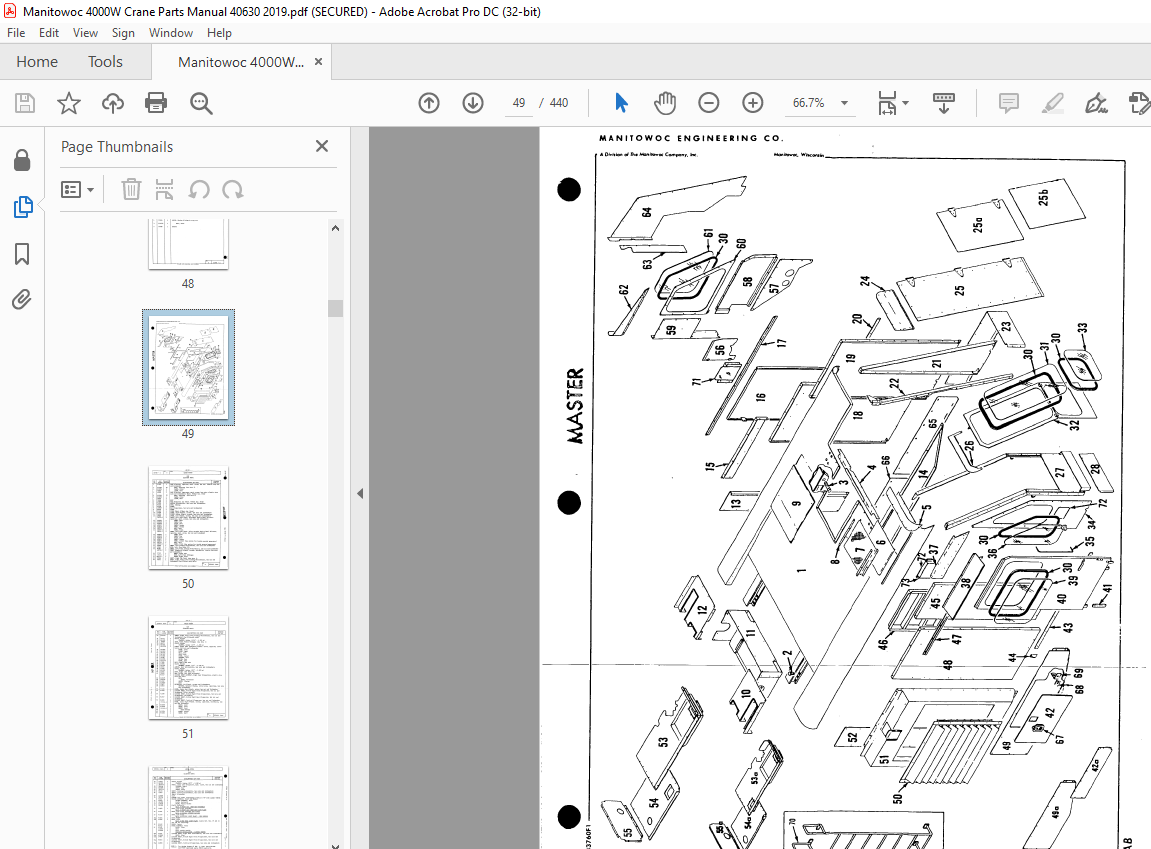Open the fit page options icon

(887, 103)
